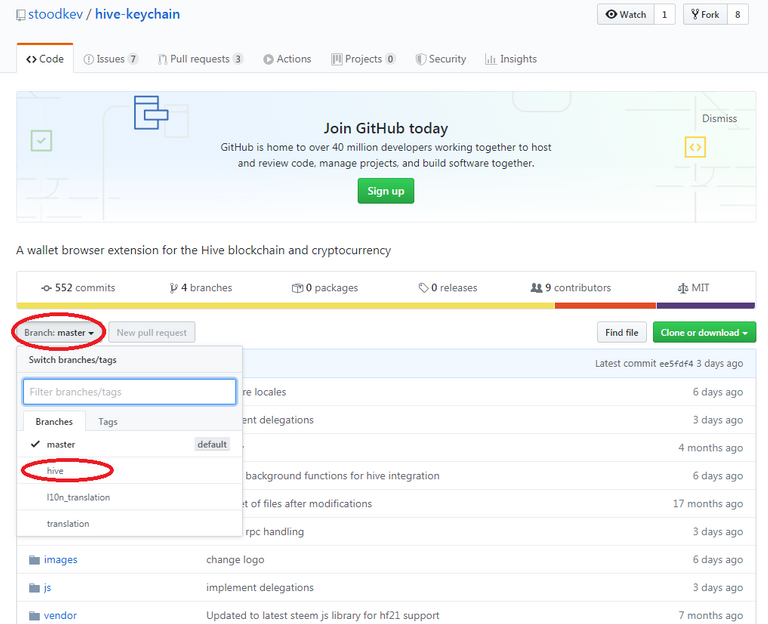This screenshot has height=624, width=768.
Task: Open the Branch: master dropdown
Action: [x=59, y=333]
